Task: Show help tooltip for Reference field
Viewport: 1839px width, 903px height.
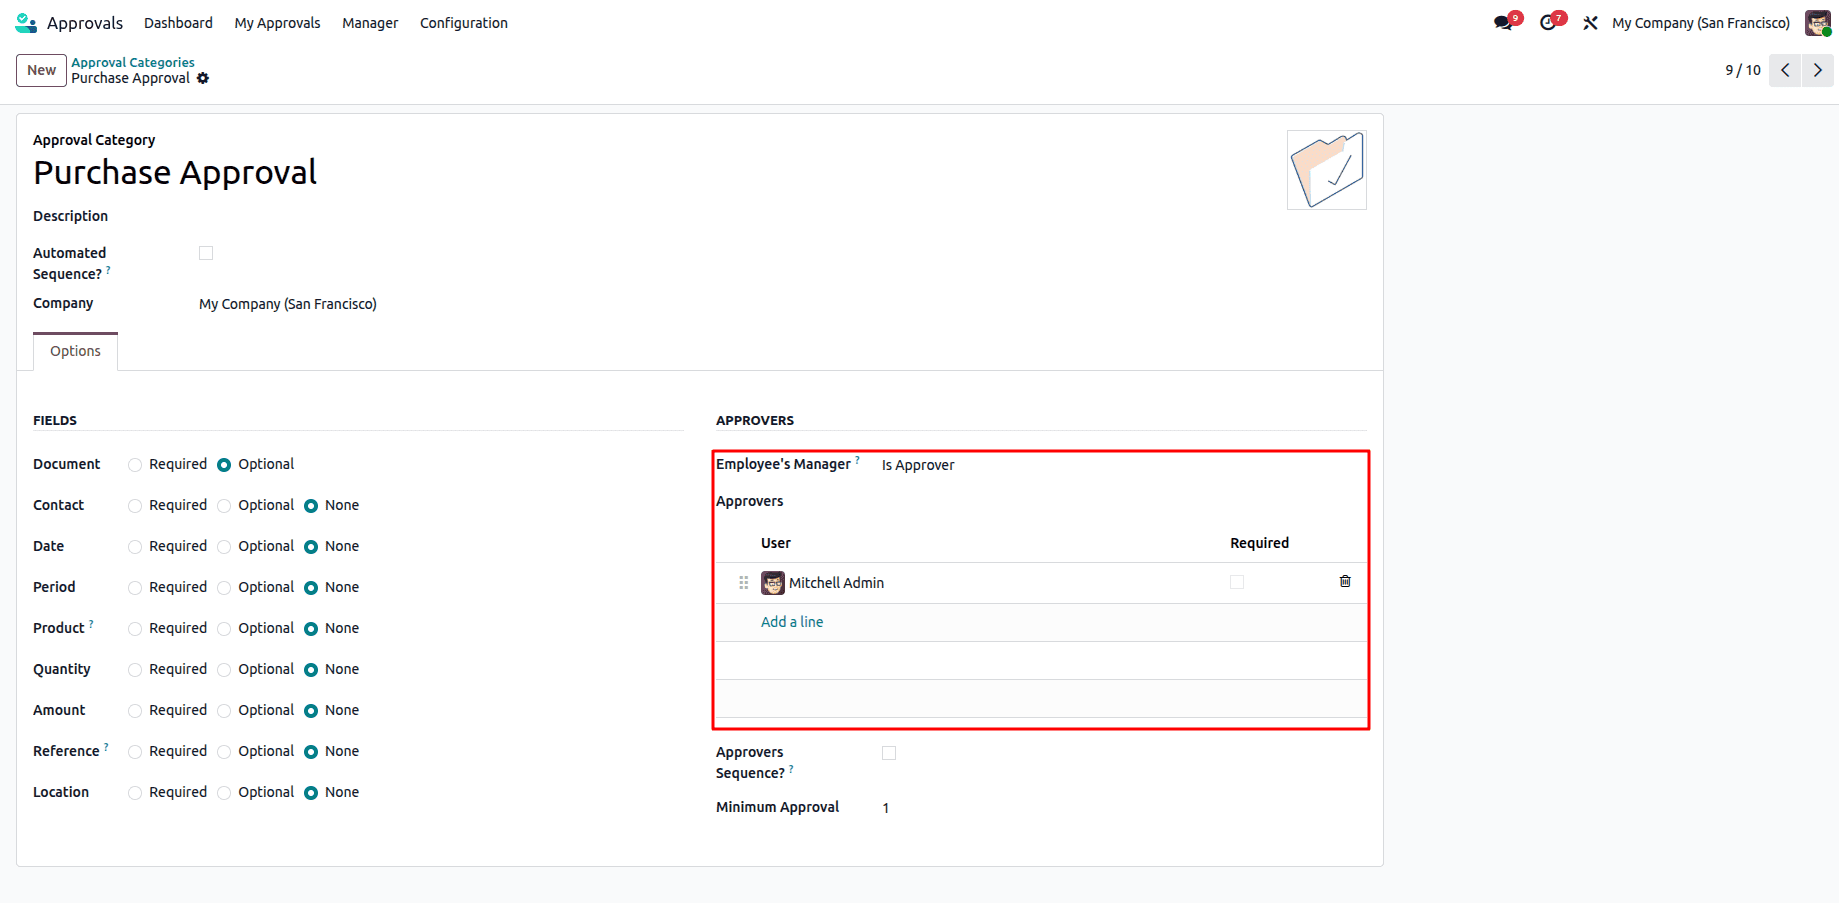Action: [106, 747]
